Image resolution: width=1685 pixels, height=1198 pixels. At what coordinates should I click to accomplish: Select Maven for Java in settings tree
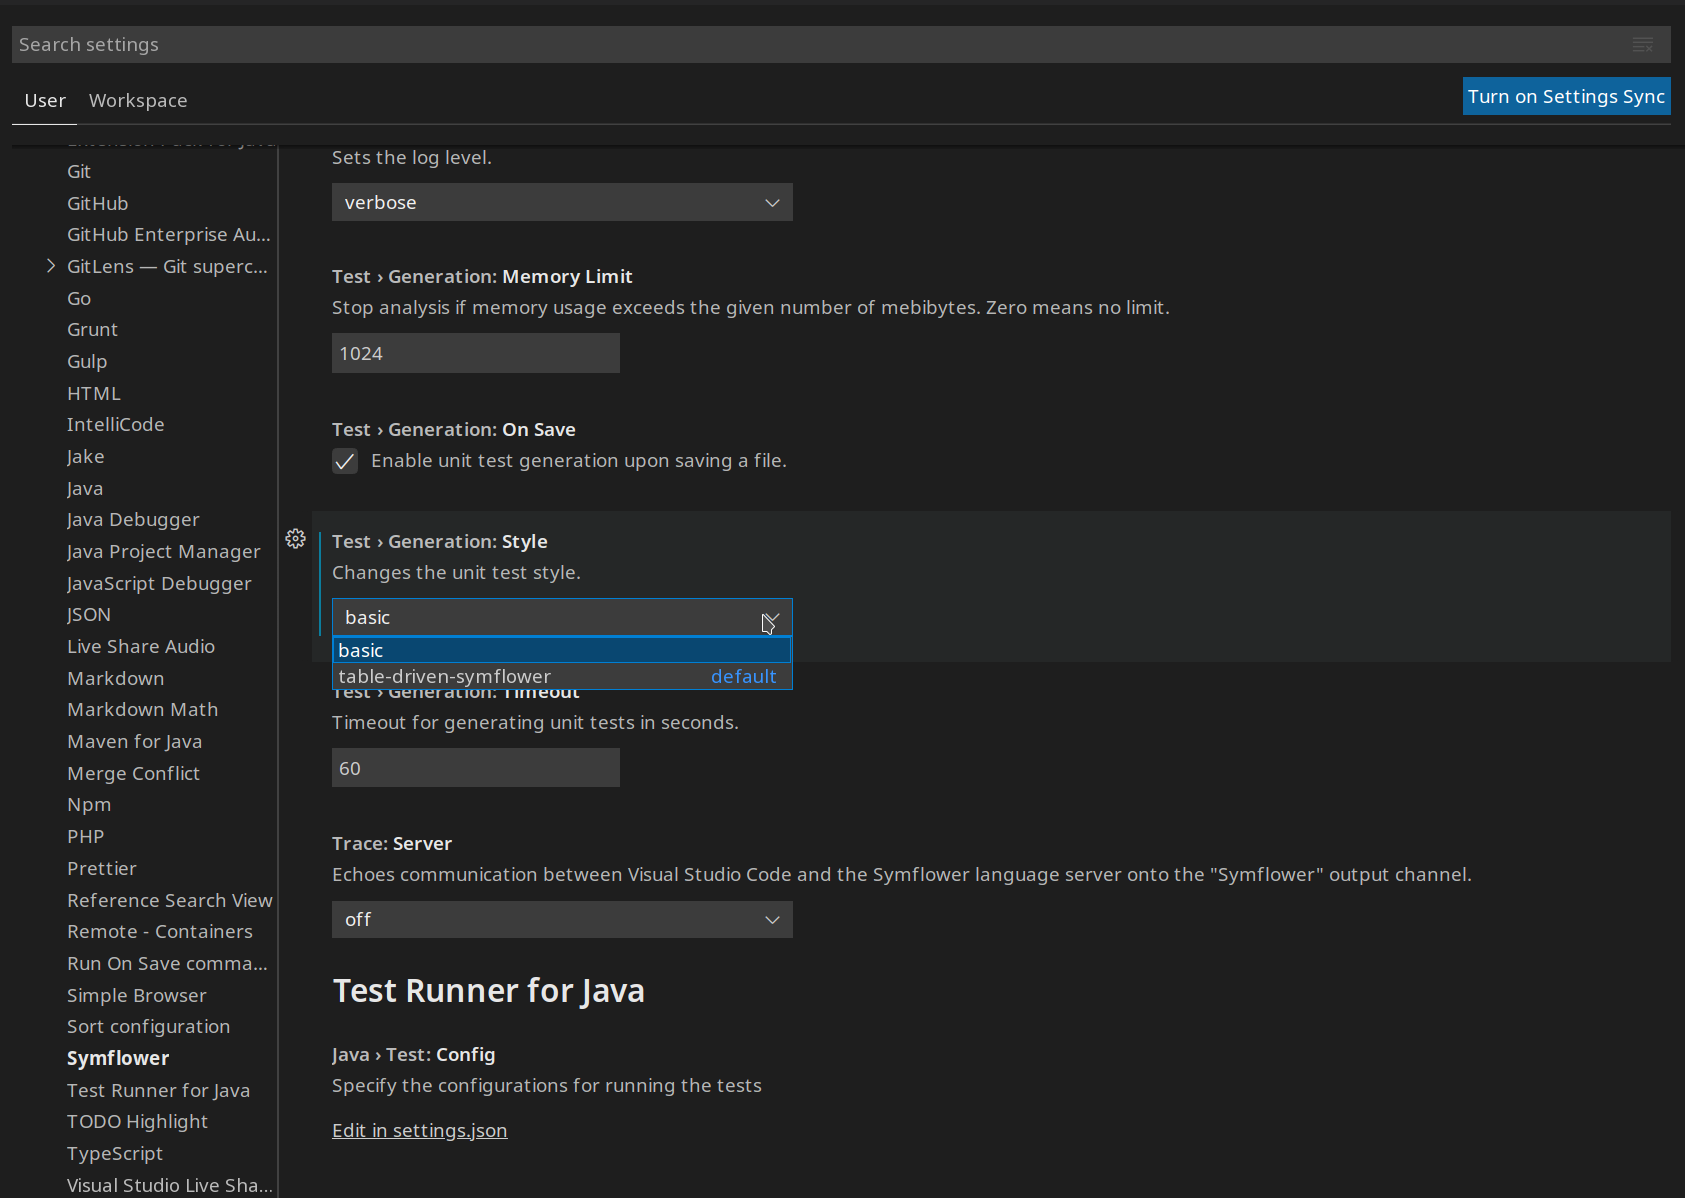pos(135,742)
